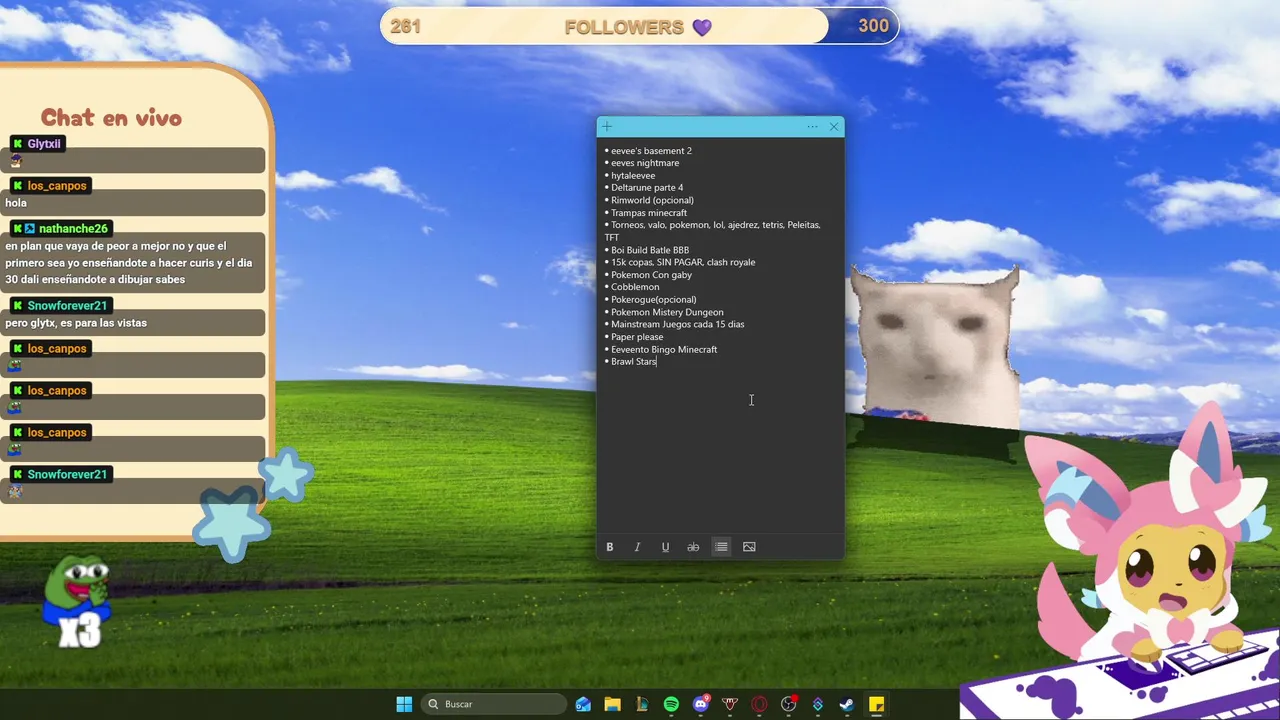Click the '15k copas, SIN PAGAR' line

point(683,262)
